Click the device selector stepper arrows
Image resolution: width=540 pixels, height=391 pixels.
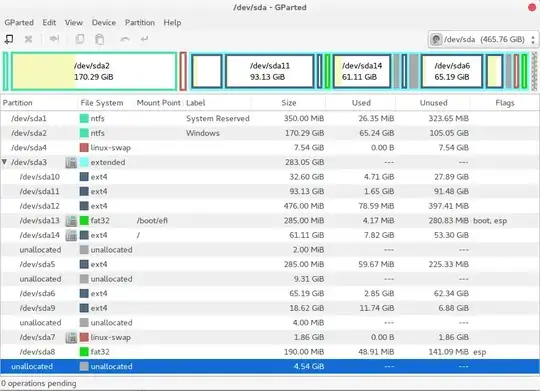point(533,39)
